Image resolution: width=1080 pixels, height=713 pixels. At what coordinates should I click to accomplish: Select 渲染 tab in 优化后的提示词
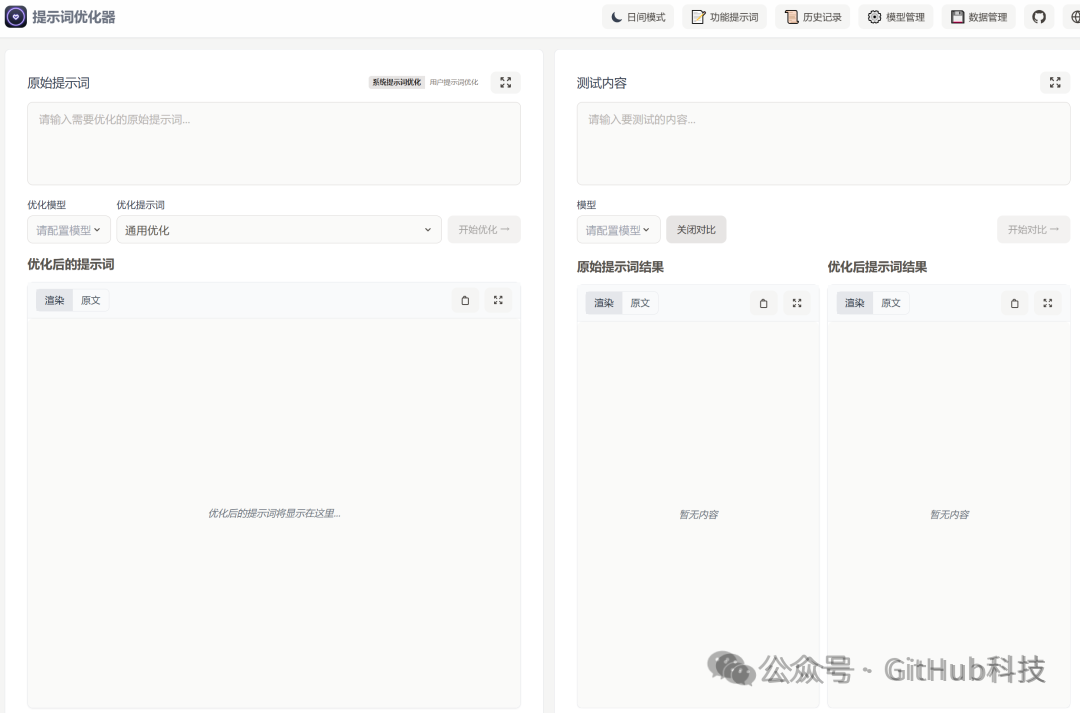54,300
